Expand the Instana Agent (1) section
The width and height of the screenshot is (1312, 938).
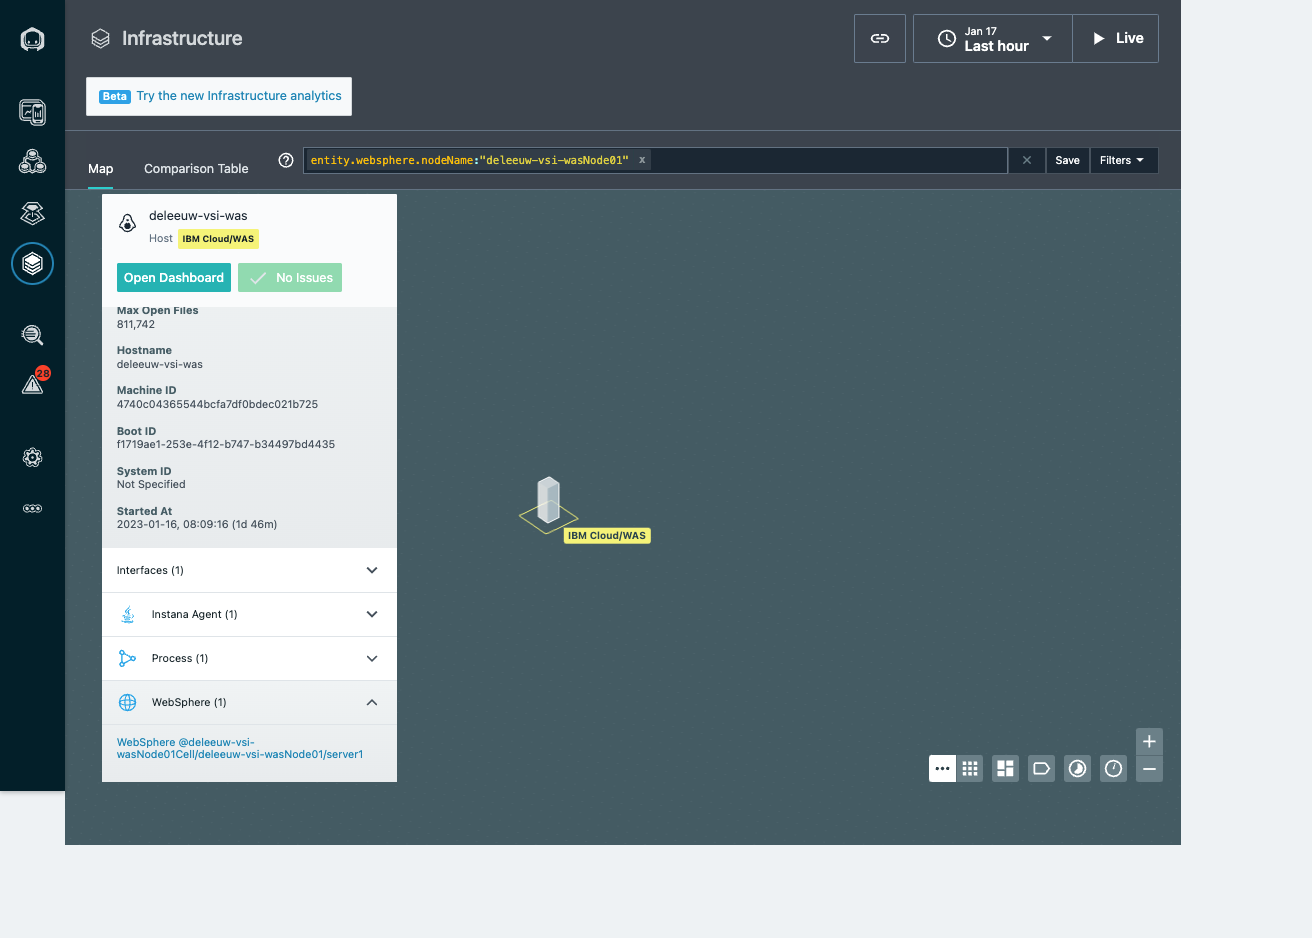click(x=249, y=614)
